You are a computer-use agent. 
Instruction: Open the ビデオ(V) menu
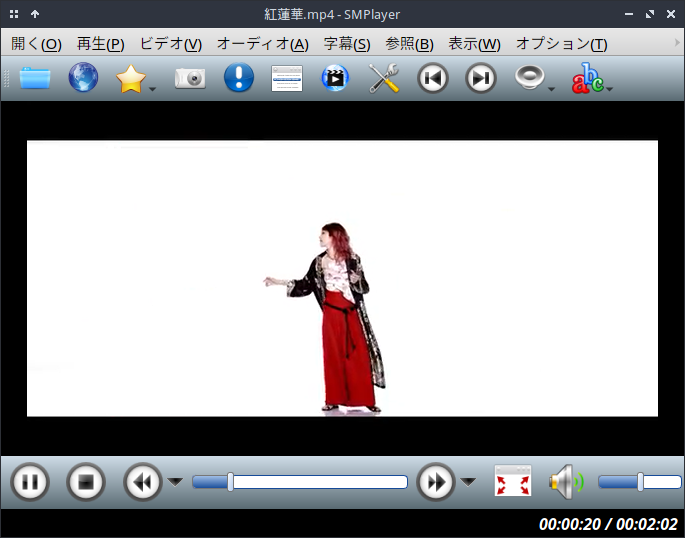point(171,44)
